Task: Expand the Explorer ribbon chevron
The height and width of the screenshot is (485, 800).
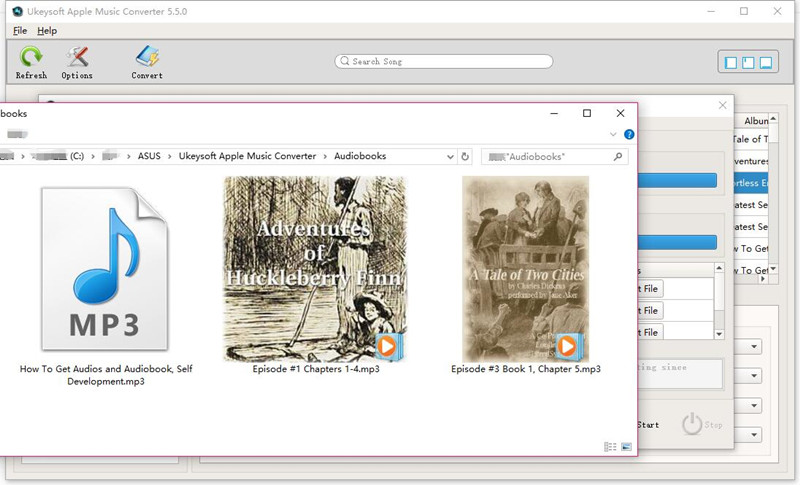Action: pyautogui.click(x=613, y=134)
